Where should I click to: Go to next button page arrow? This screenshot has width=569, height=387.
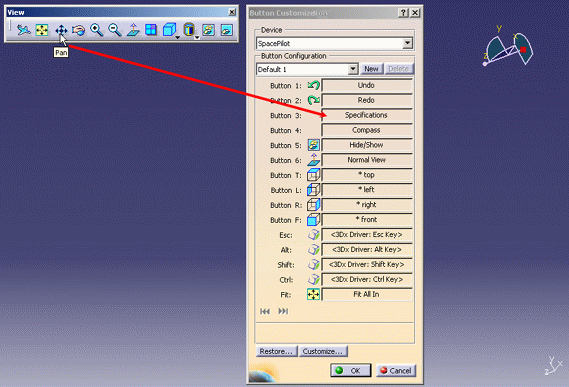(283, 311)
